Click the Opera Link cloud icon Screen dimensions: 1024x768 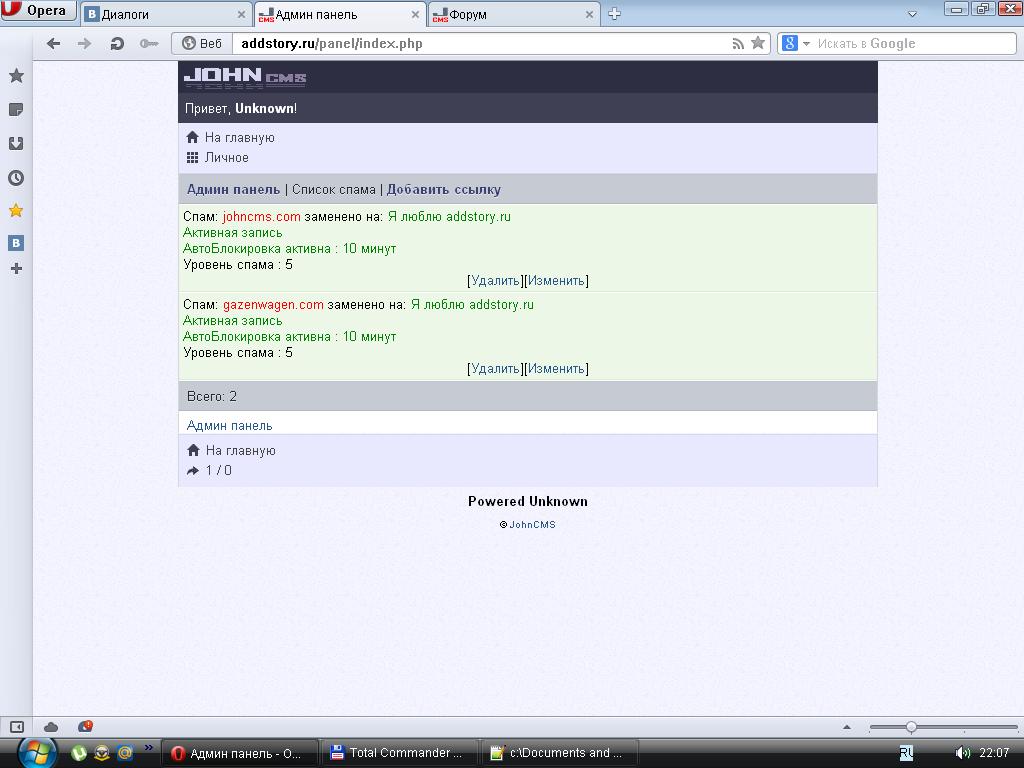pyautogui.click(x=50, y=727)
